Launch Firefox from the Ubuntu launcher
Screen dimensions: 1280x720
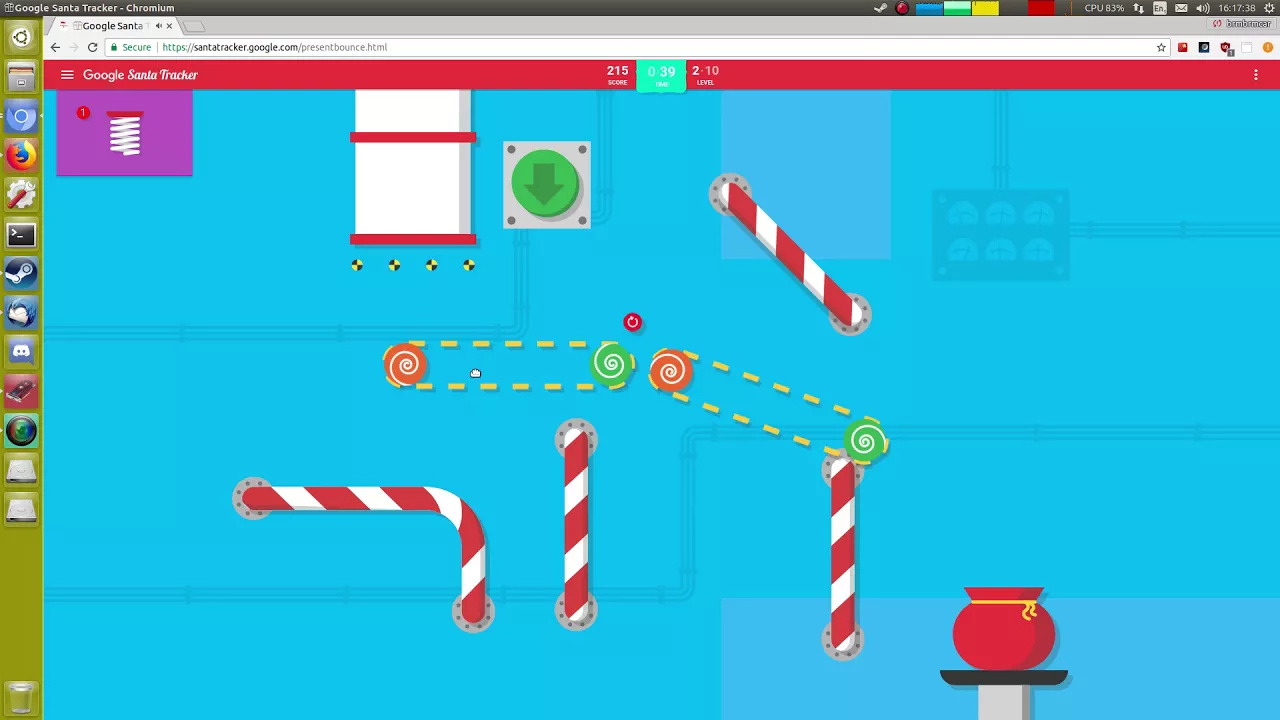(x=21, y=155)
